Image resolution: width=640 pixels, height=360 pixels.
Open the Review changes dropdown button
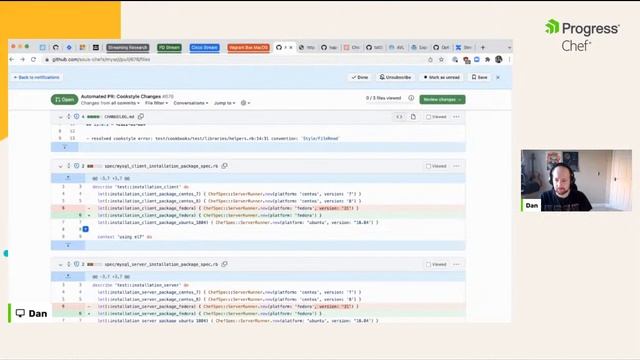pyautogui.click(x=442, y=100)
